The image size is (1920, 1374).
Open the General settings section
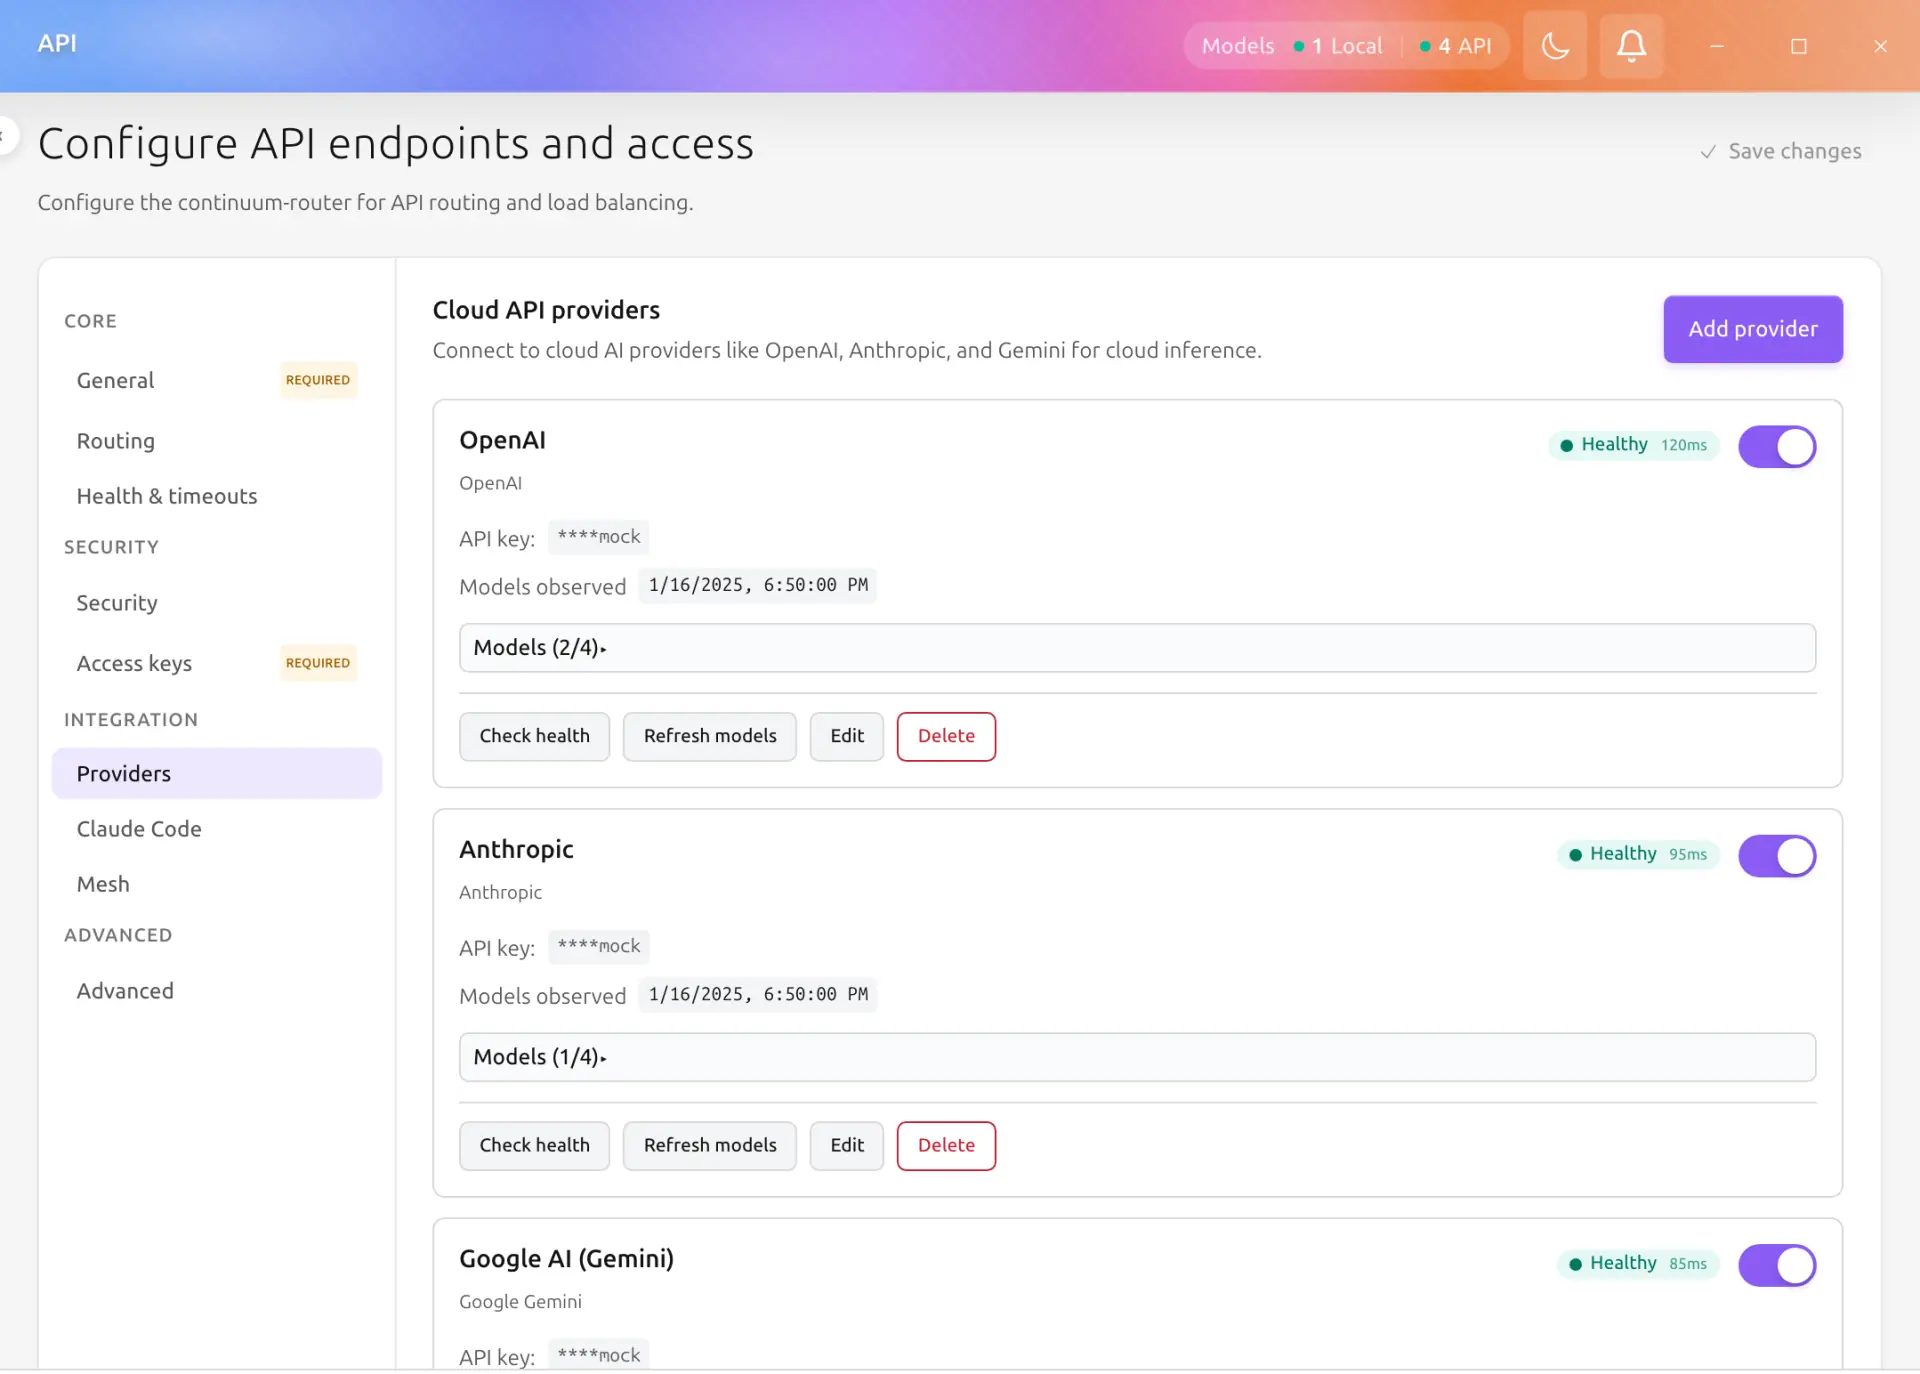click(216, 380)
